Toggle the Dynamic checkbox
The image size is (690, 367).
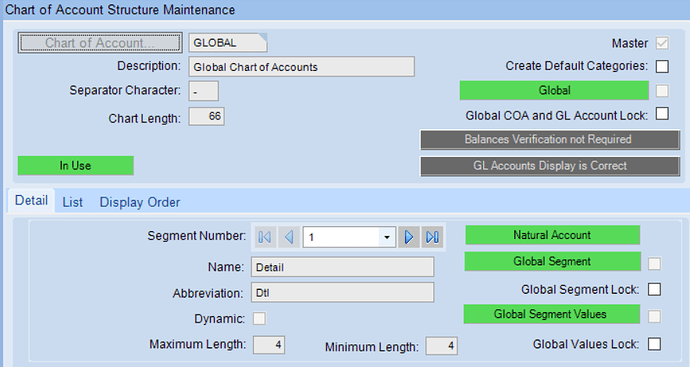259,319
